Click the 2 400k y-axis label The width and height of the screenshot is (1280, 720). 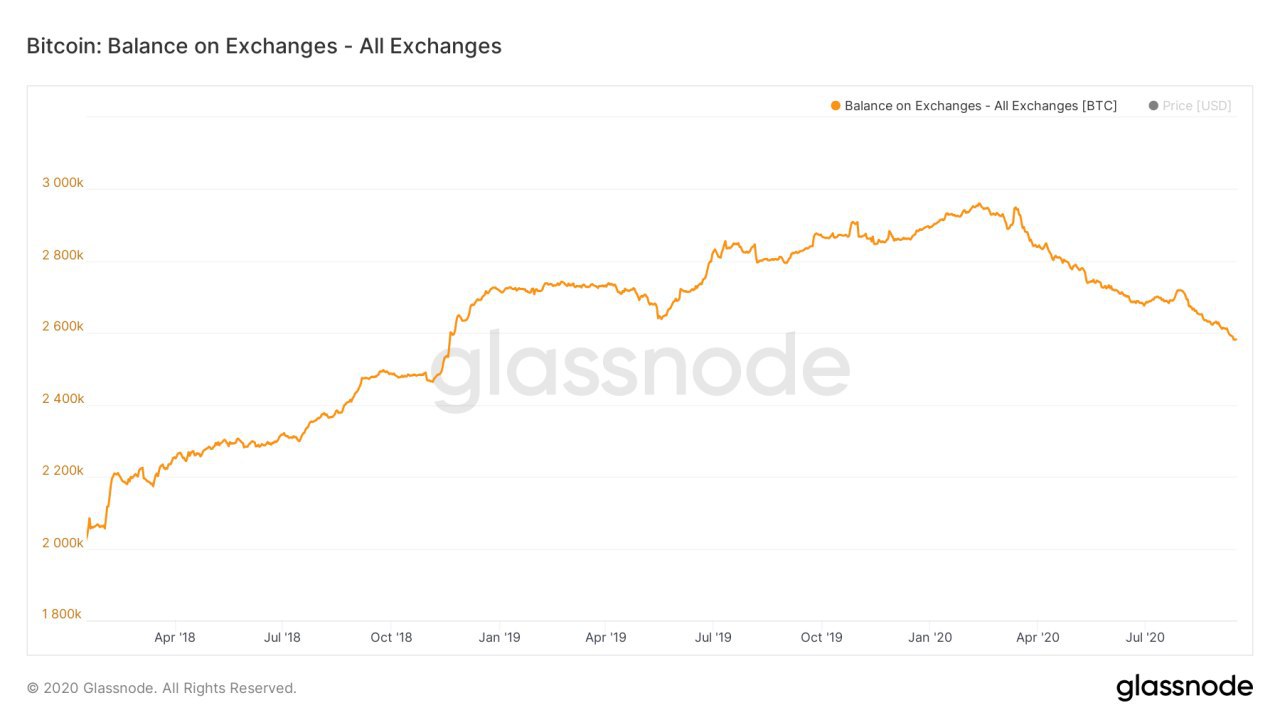tap(62, 399)
